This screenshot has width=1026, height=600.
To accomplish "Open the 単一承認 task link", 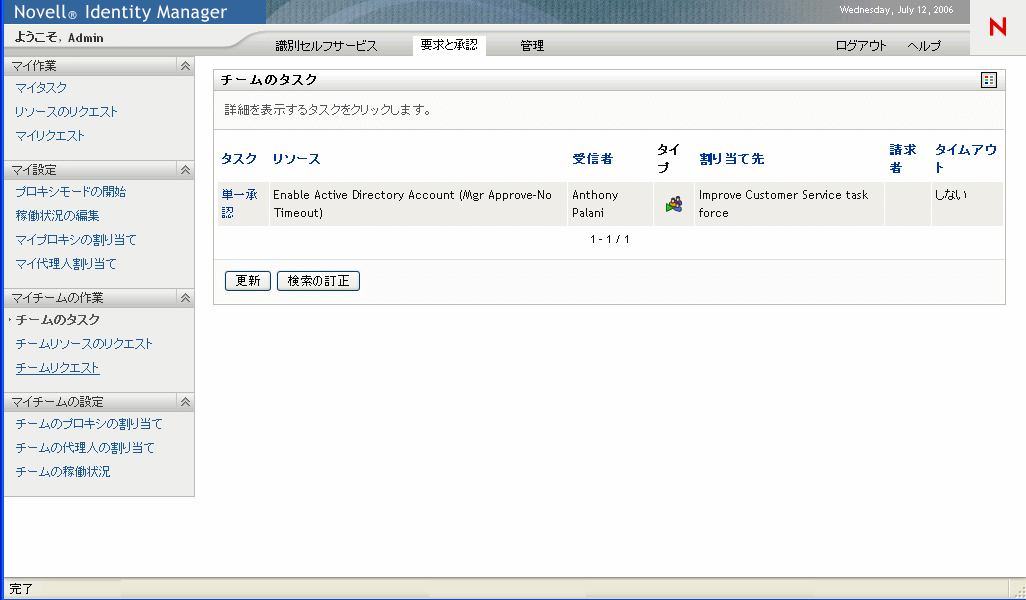I will click(239, 204).
